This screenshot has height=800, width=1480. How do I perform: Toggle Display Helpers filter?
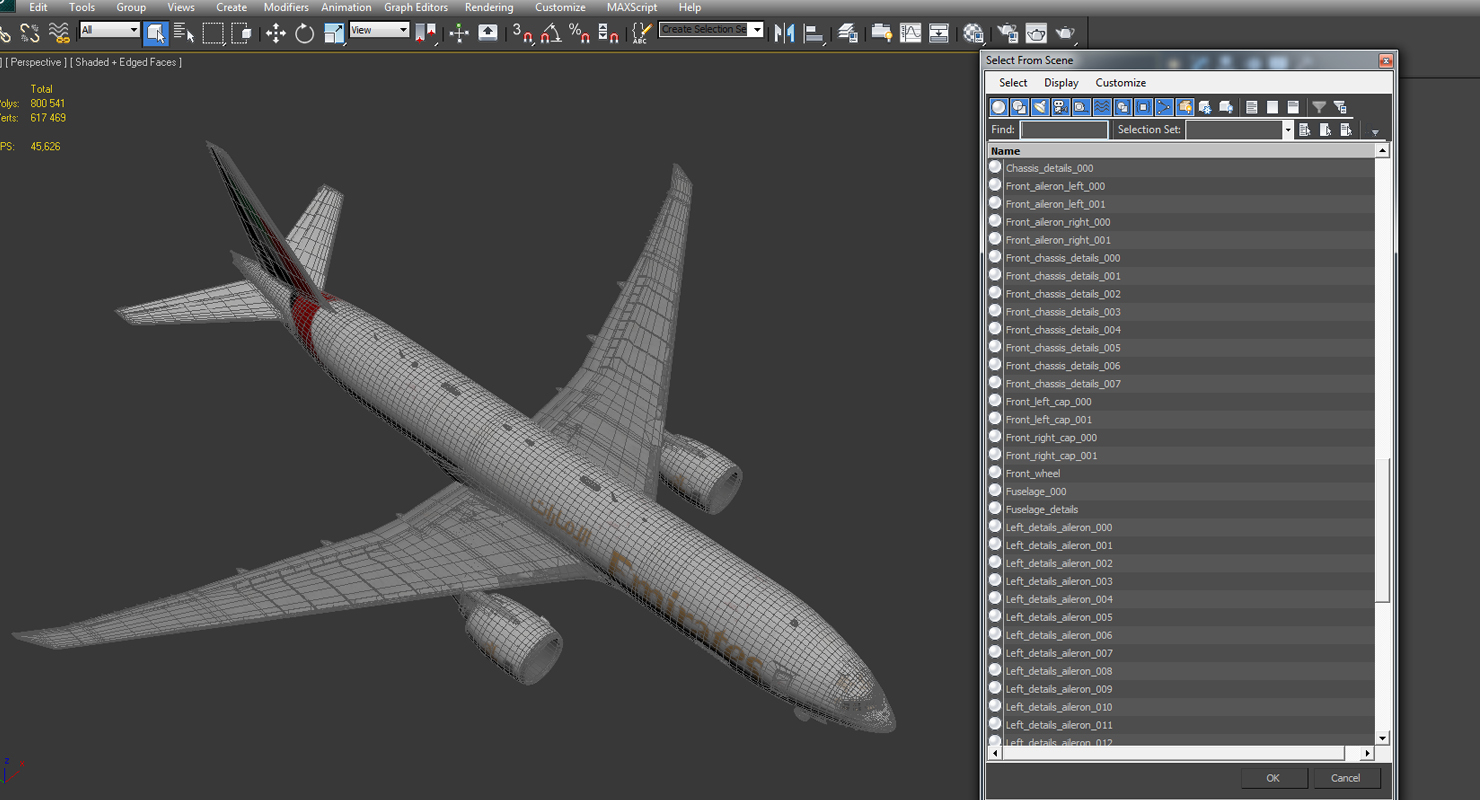[x=1081, y=107]
